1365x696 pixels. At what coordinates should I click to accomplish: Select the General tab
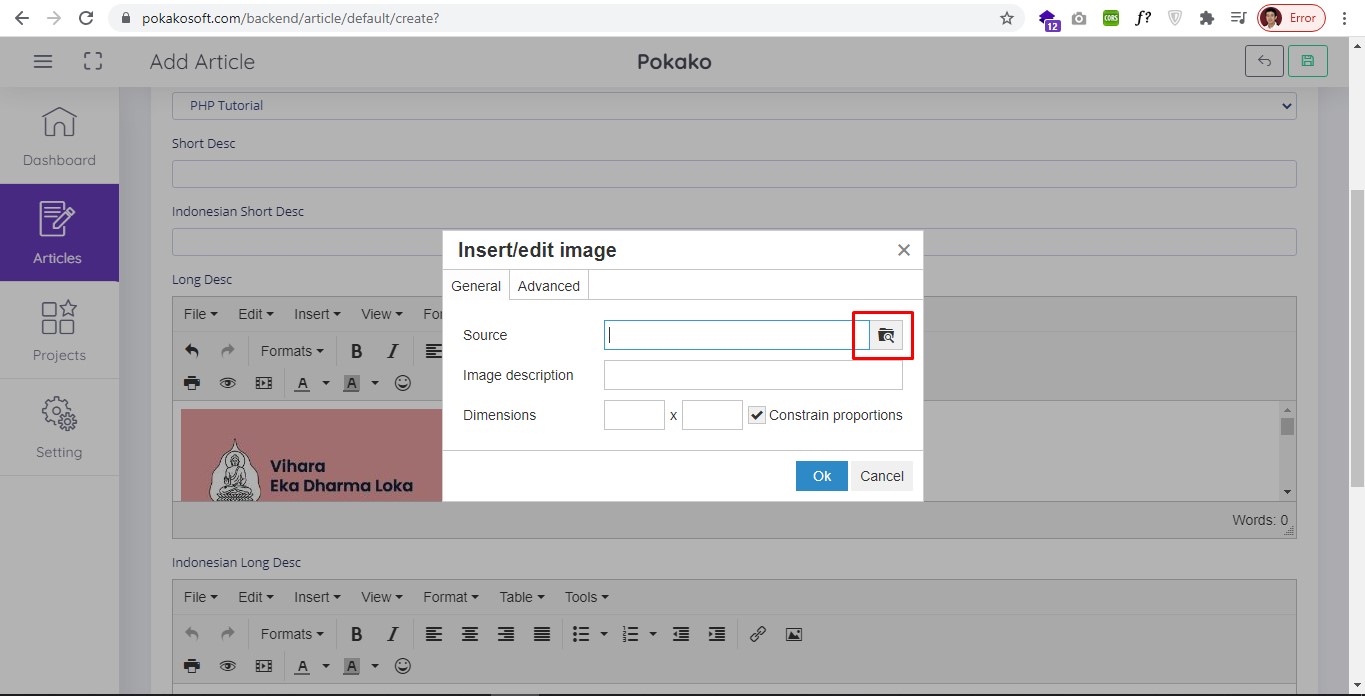tap(476, 286)
